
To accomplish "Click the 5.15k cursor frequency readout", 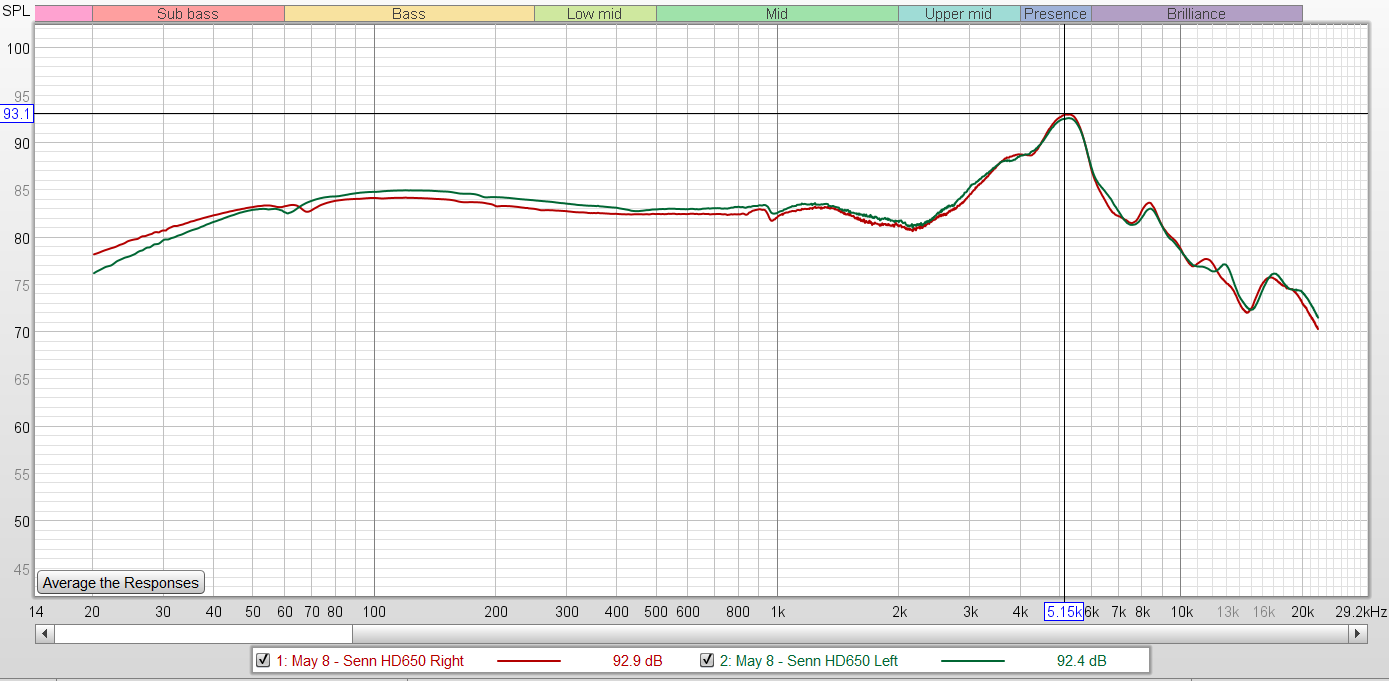I will click(x=1064, y=612).
